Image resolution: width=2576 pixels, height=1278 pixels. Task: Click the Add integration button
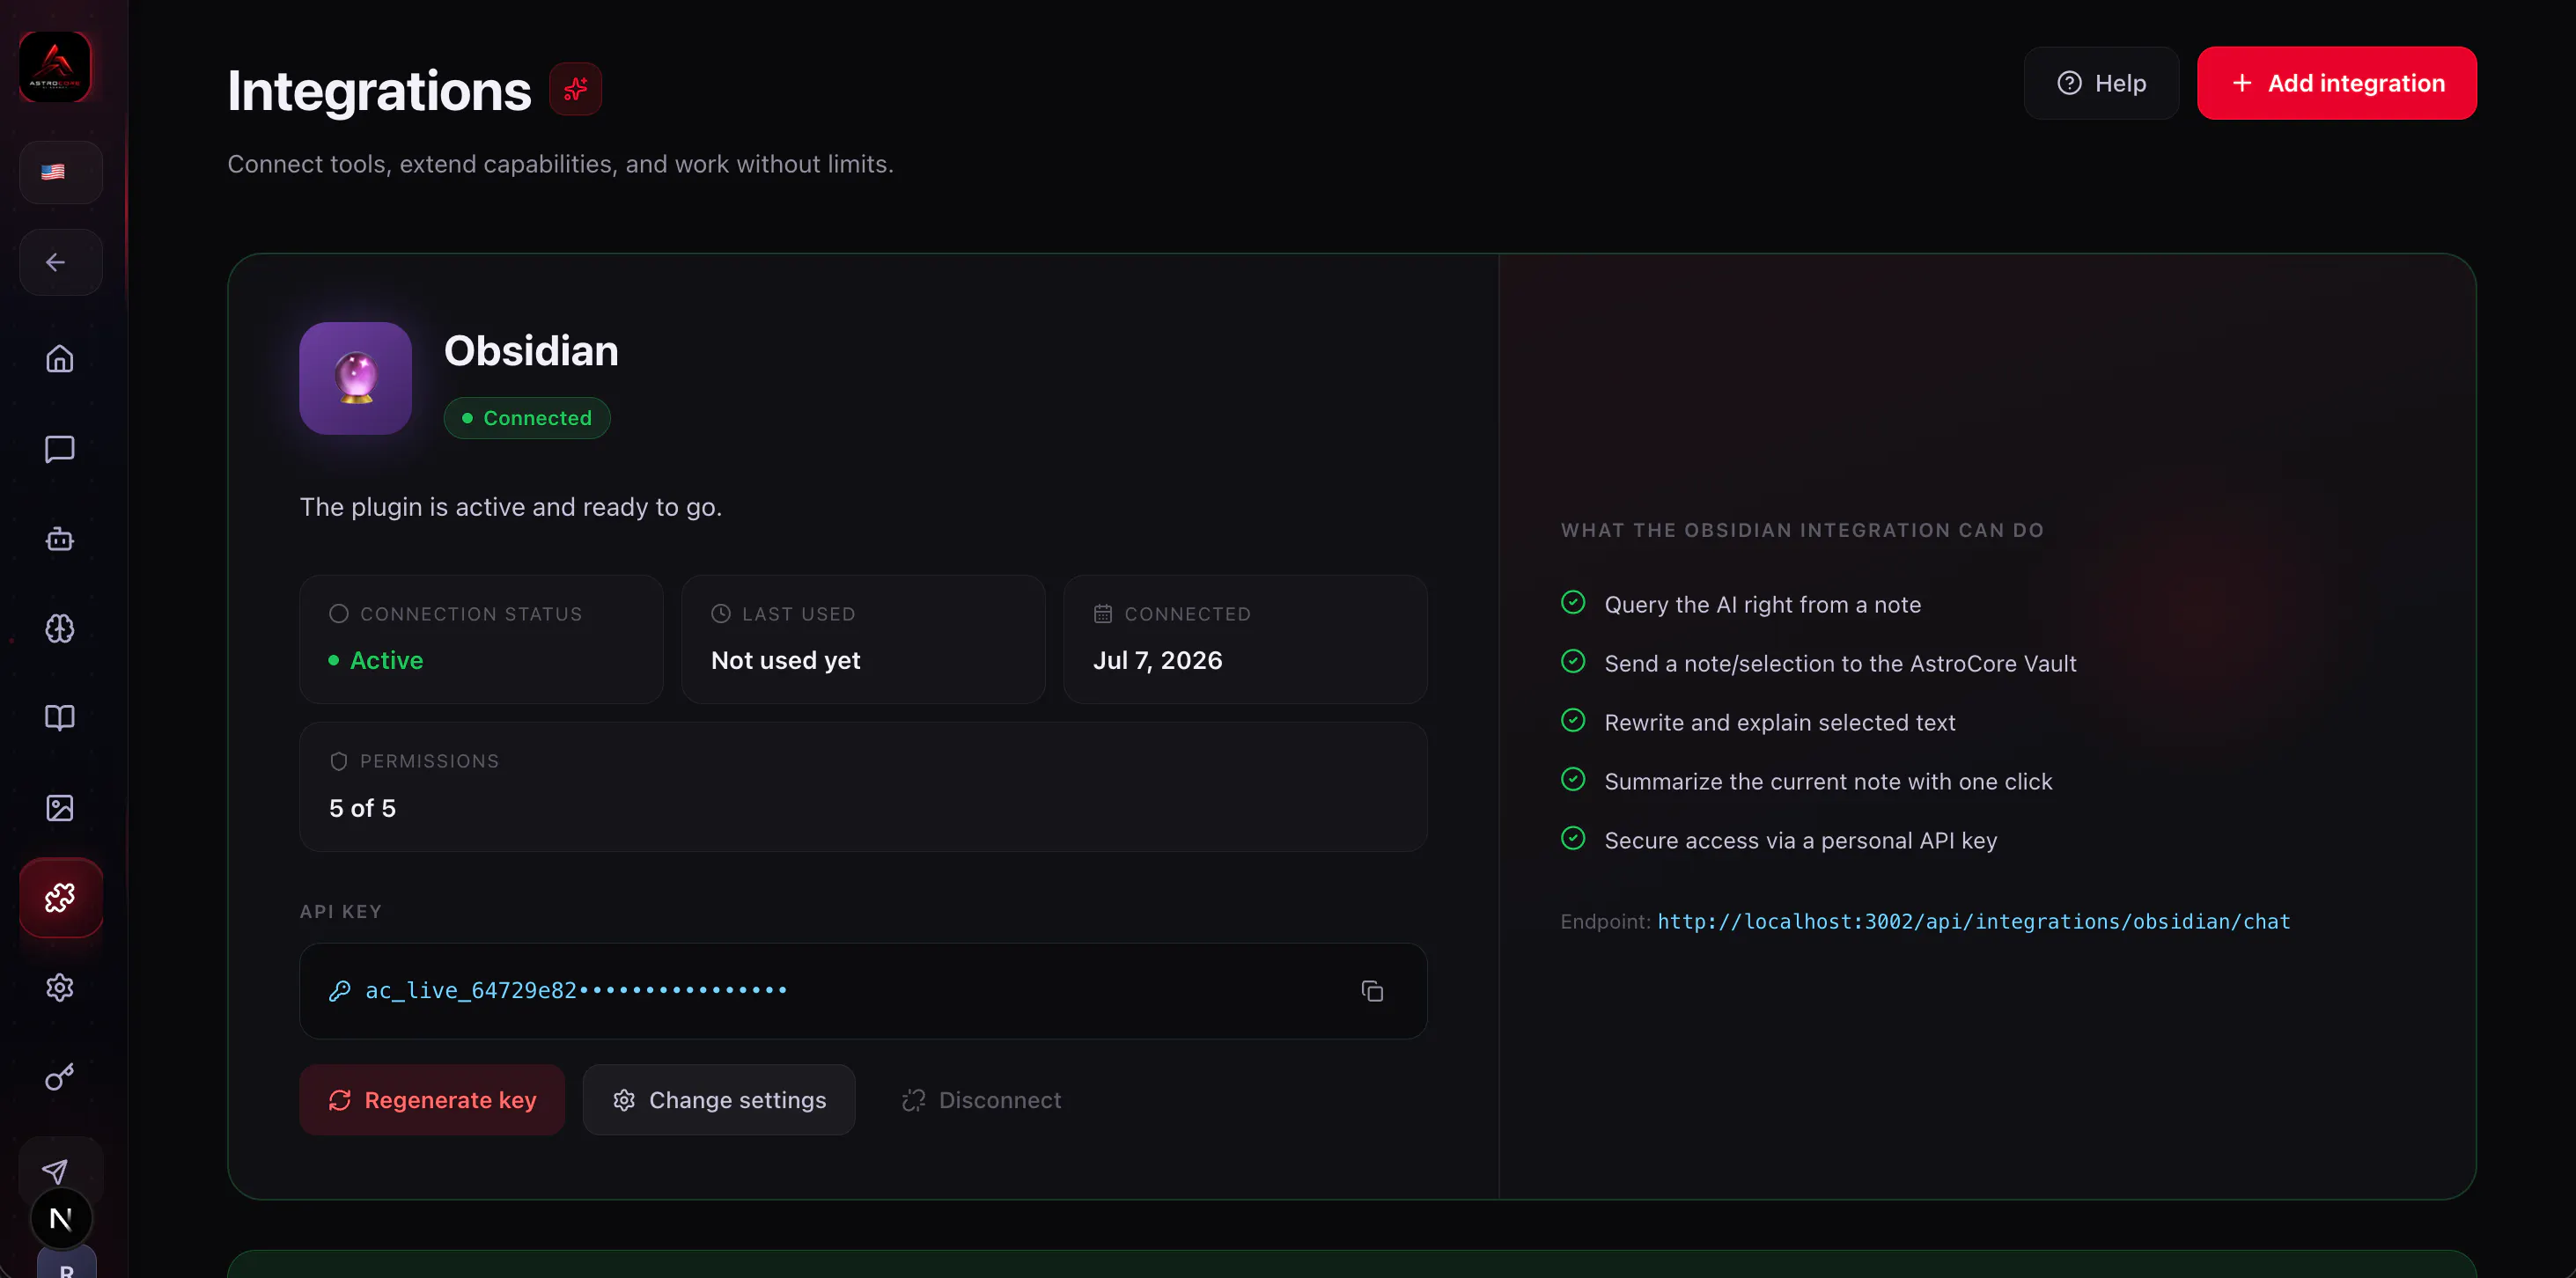(x=2336, y=83)
